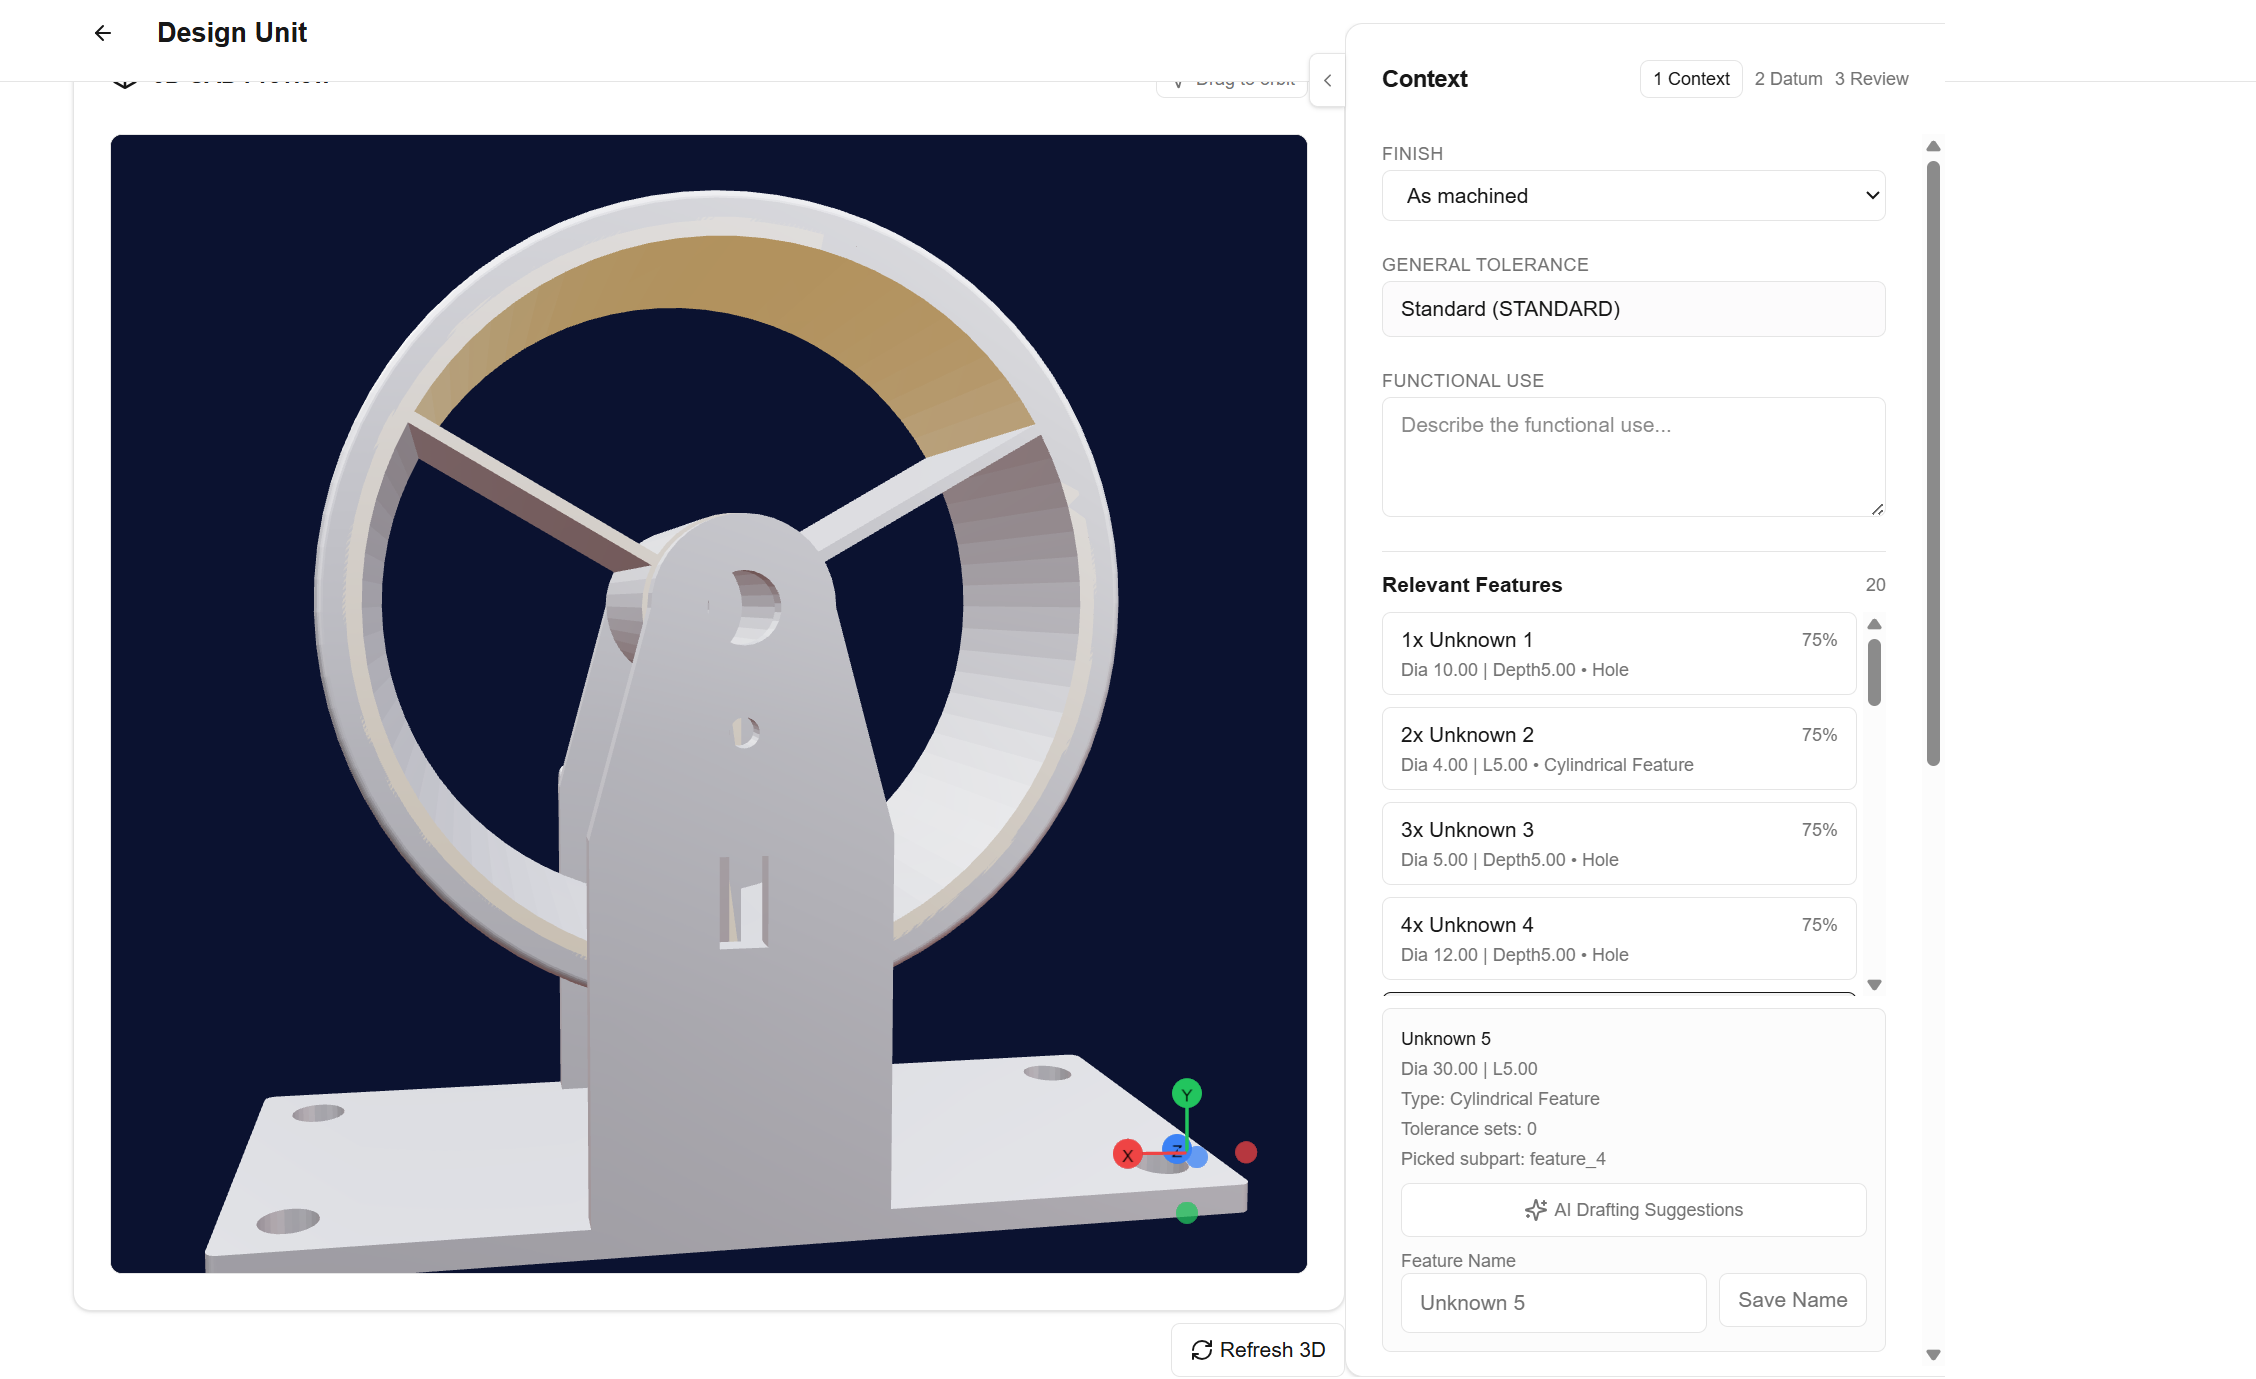Image resolution: width=2256 pixels, height=1379 pixels.
Task: Click the features list scroll-down arrow
Action: [x=1874, y=985]
